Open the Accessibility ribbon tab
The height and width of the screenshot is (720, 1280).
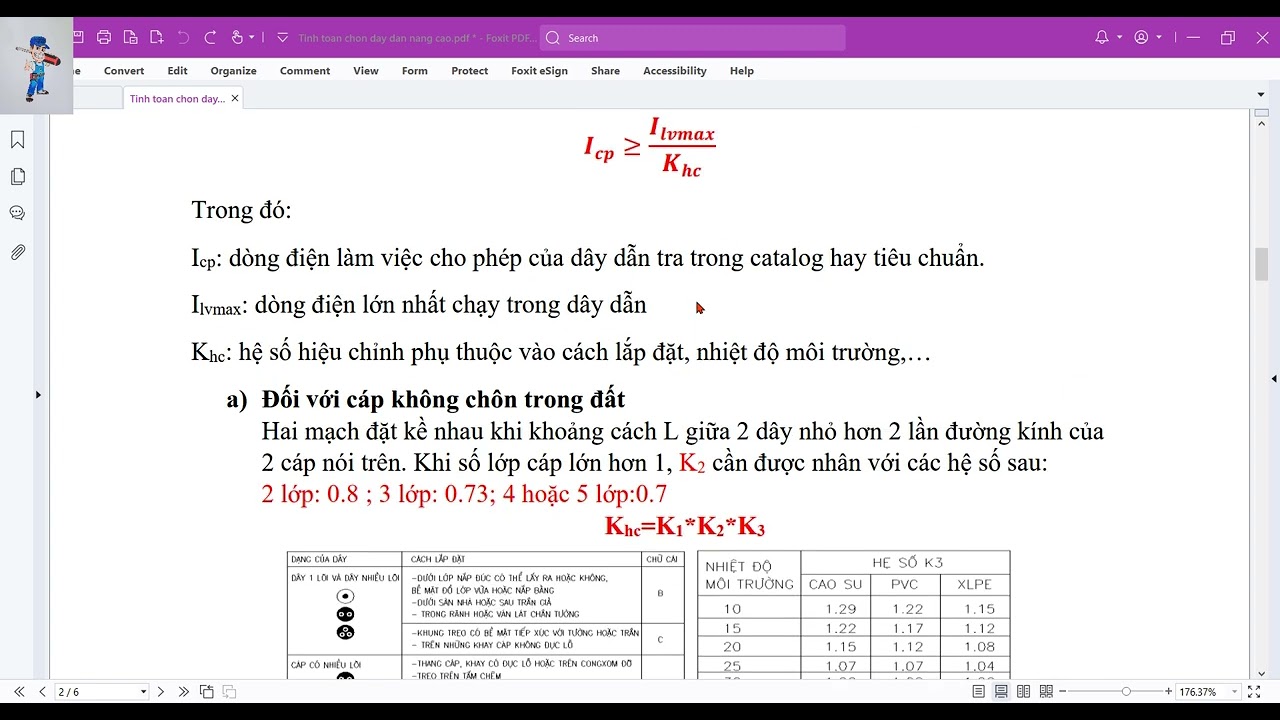[675, 71]
